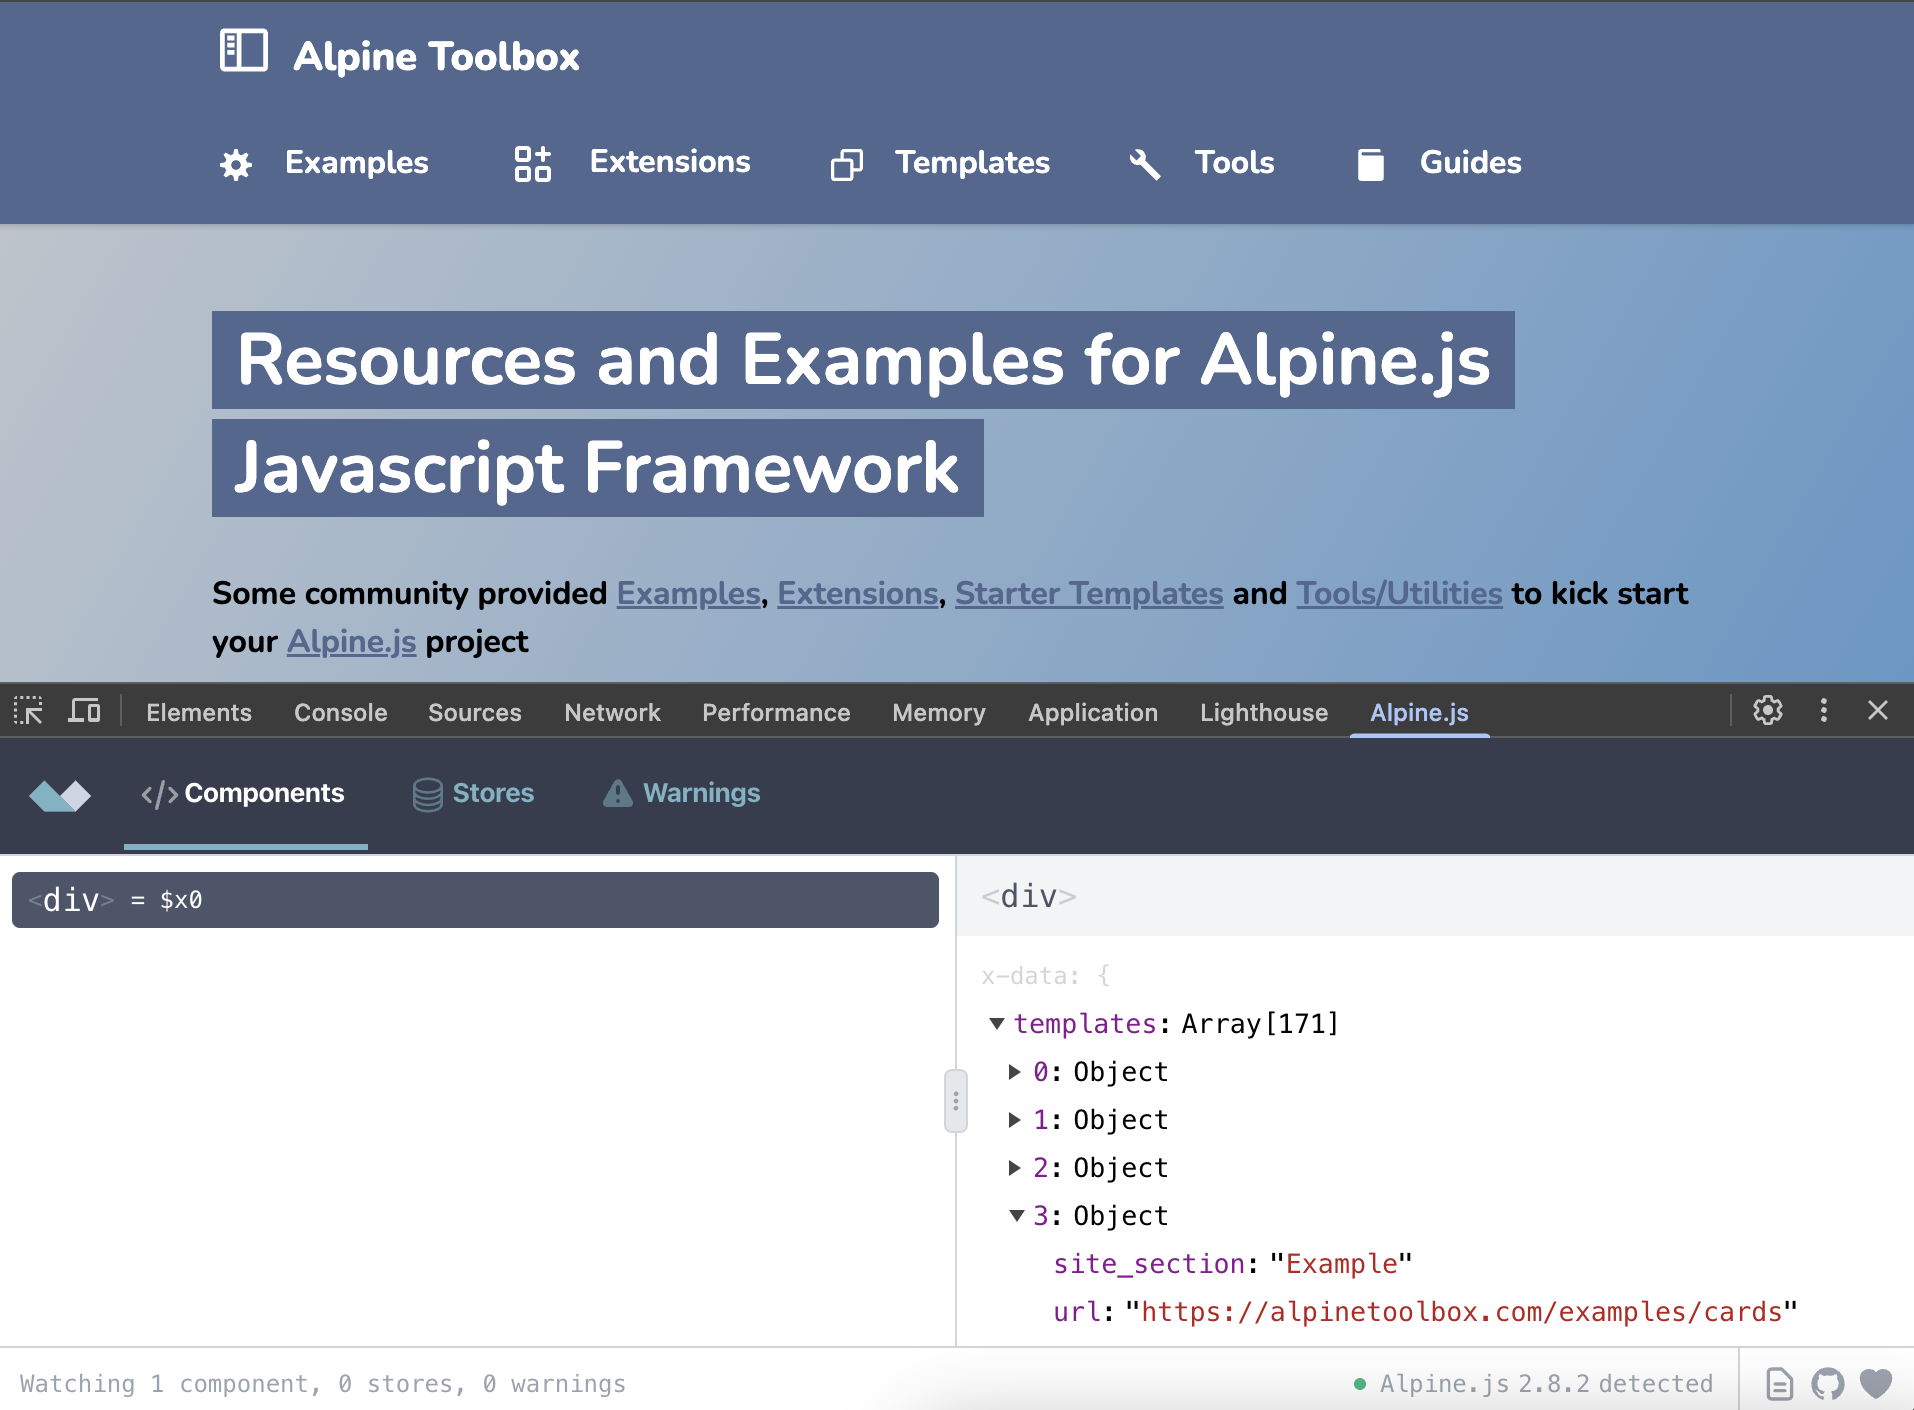Click the Warnings triangle icon
This screenshot has width=1914, height=1410.
pos(618,793)
